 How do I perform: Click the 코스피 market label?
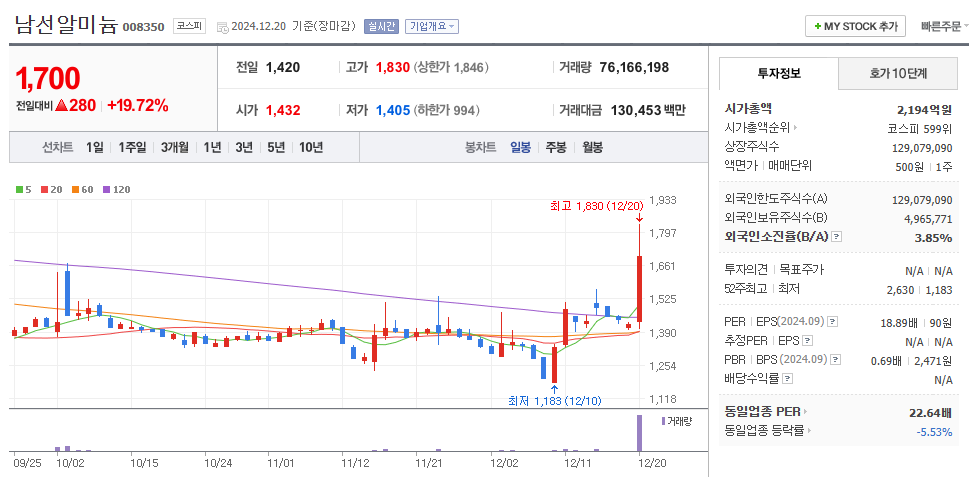(189, 26)
